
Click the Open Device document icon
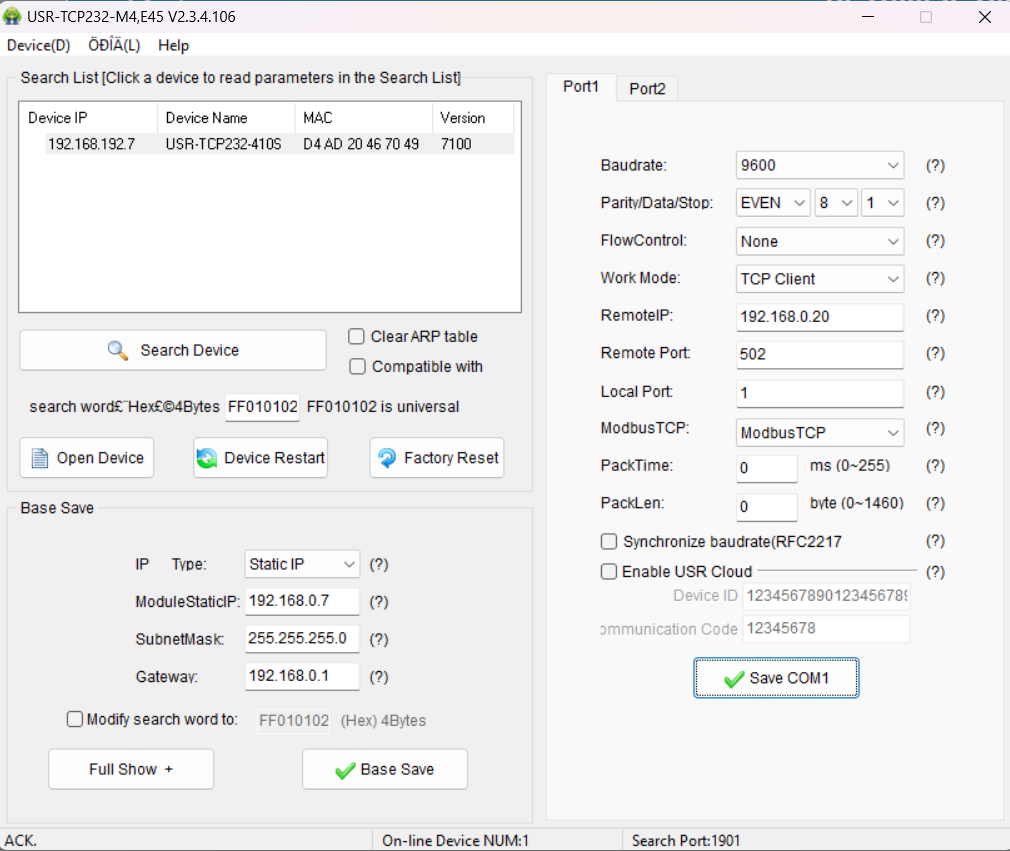click(40, 458)
